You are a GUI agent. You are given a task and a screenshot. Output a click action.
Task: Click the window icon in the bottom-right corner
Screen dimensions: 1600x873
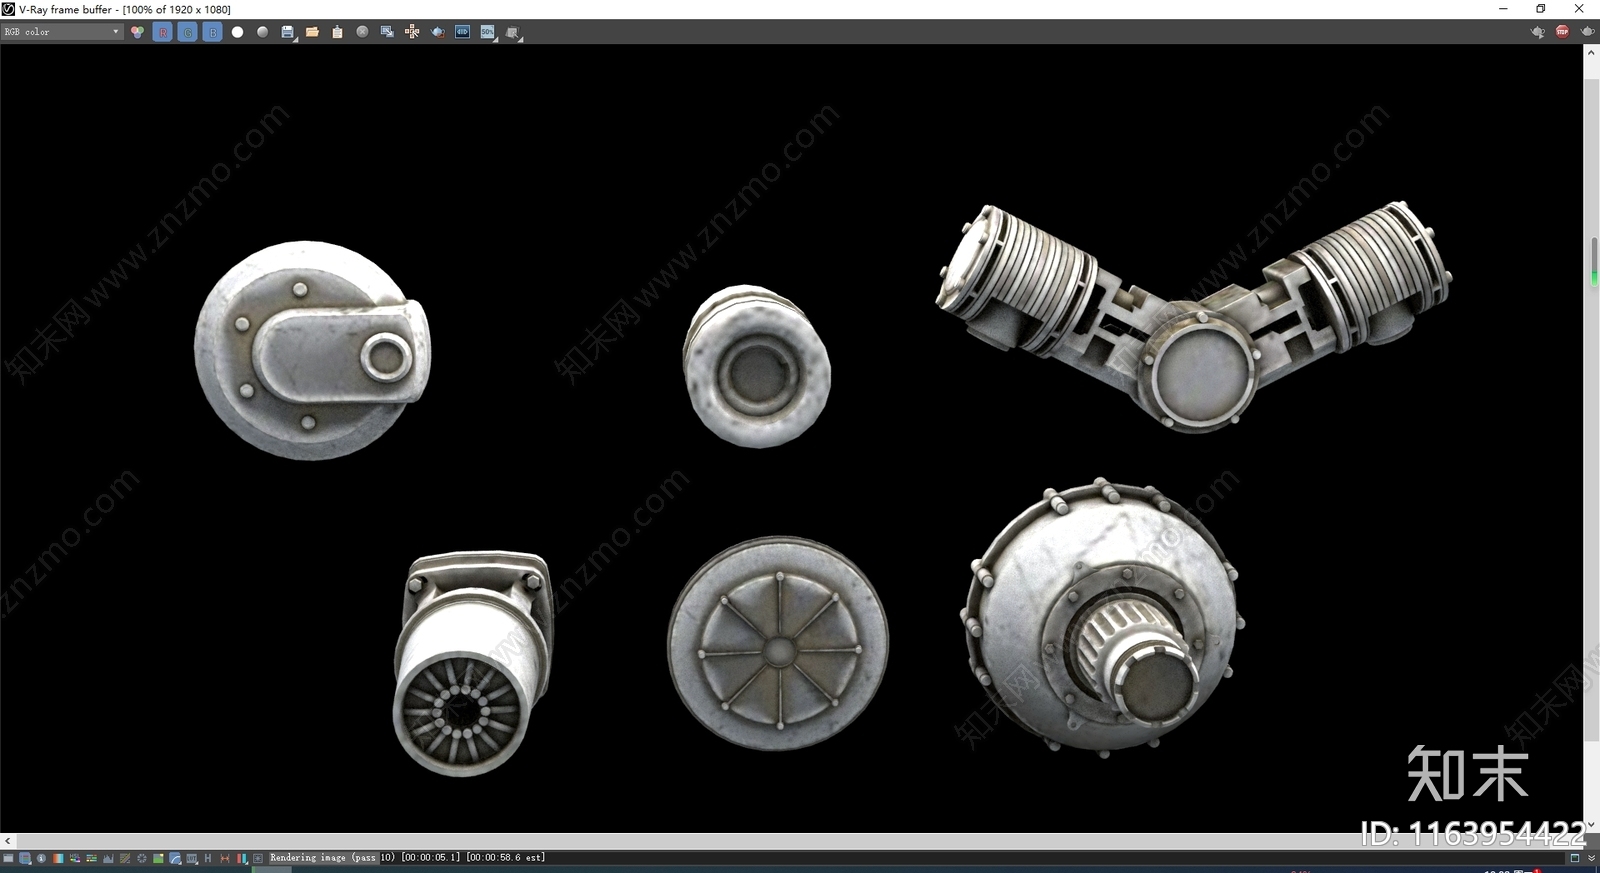click(x=1575, y=858)
